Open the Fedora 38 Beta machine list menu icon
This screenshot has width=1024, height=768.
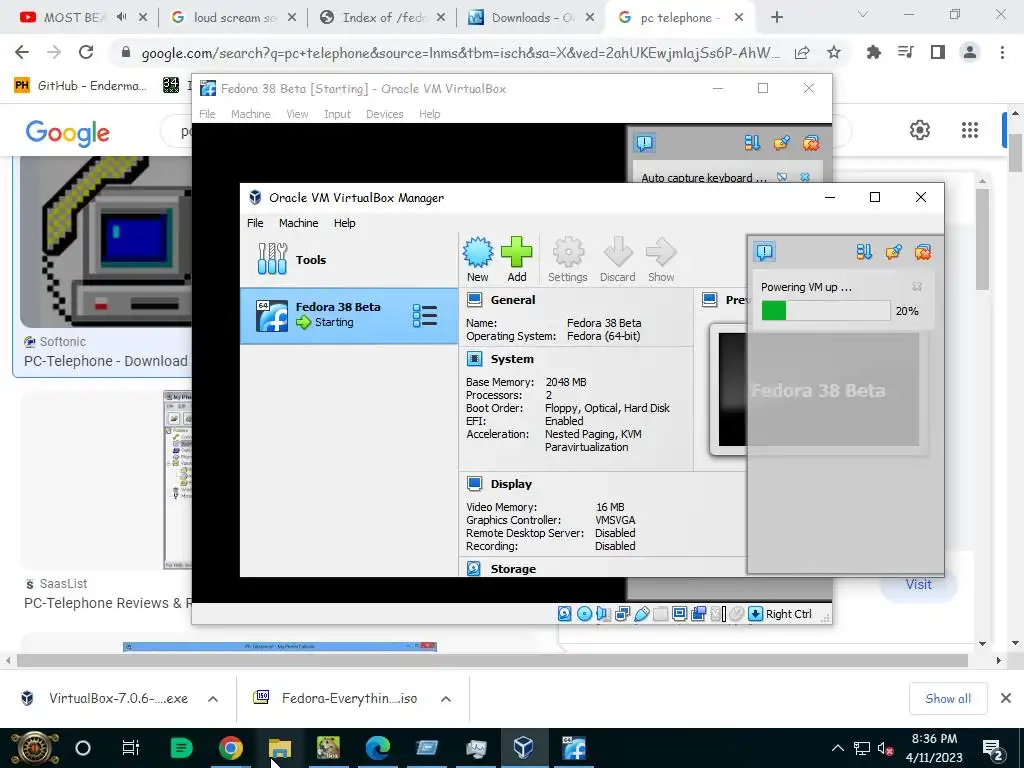pos(425,315)
